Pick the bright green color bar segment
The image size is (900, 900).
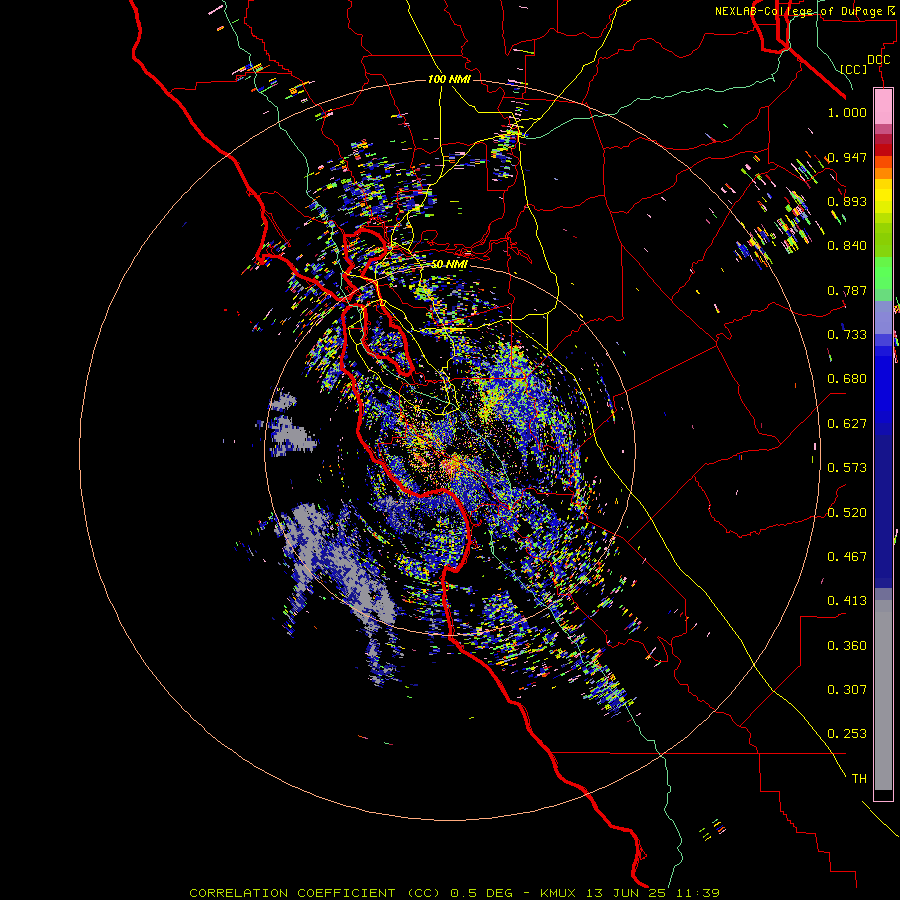click(883, 273)
